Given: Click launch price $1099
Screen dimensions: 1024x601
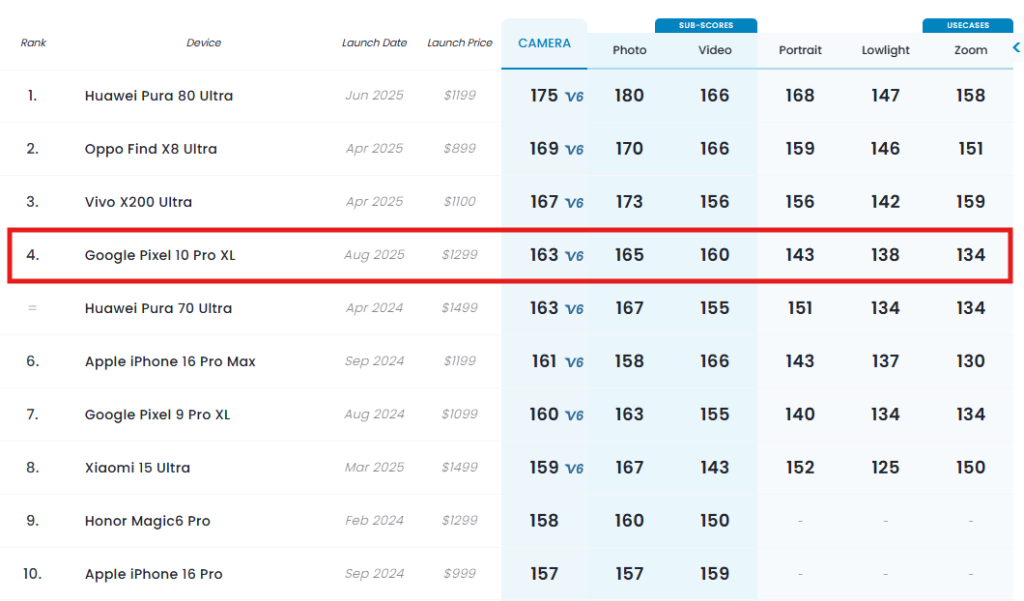Looking at the screenshot, I should (460, 414).
